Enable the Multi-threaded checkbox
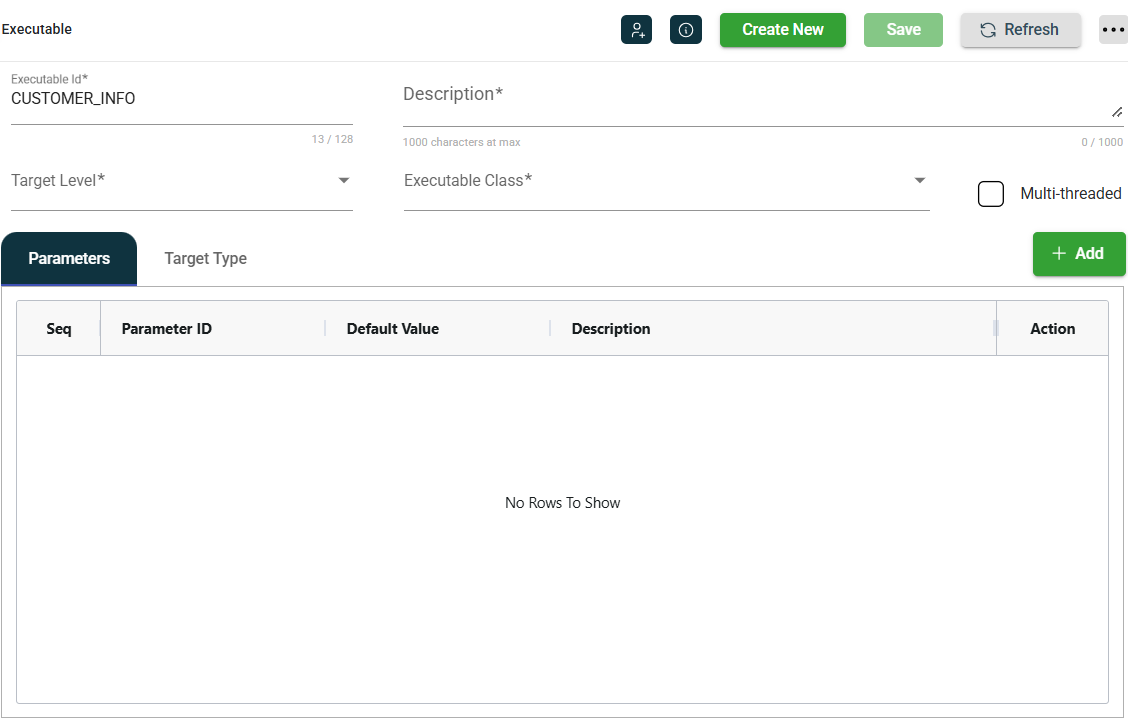The width and height of the screenshot is (1128, 721). point(990,194)
